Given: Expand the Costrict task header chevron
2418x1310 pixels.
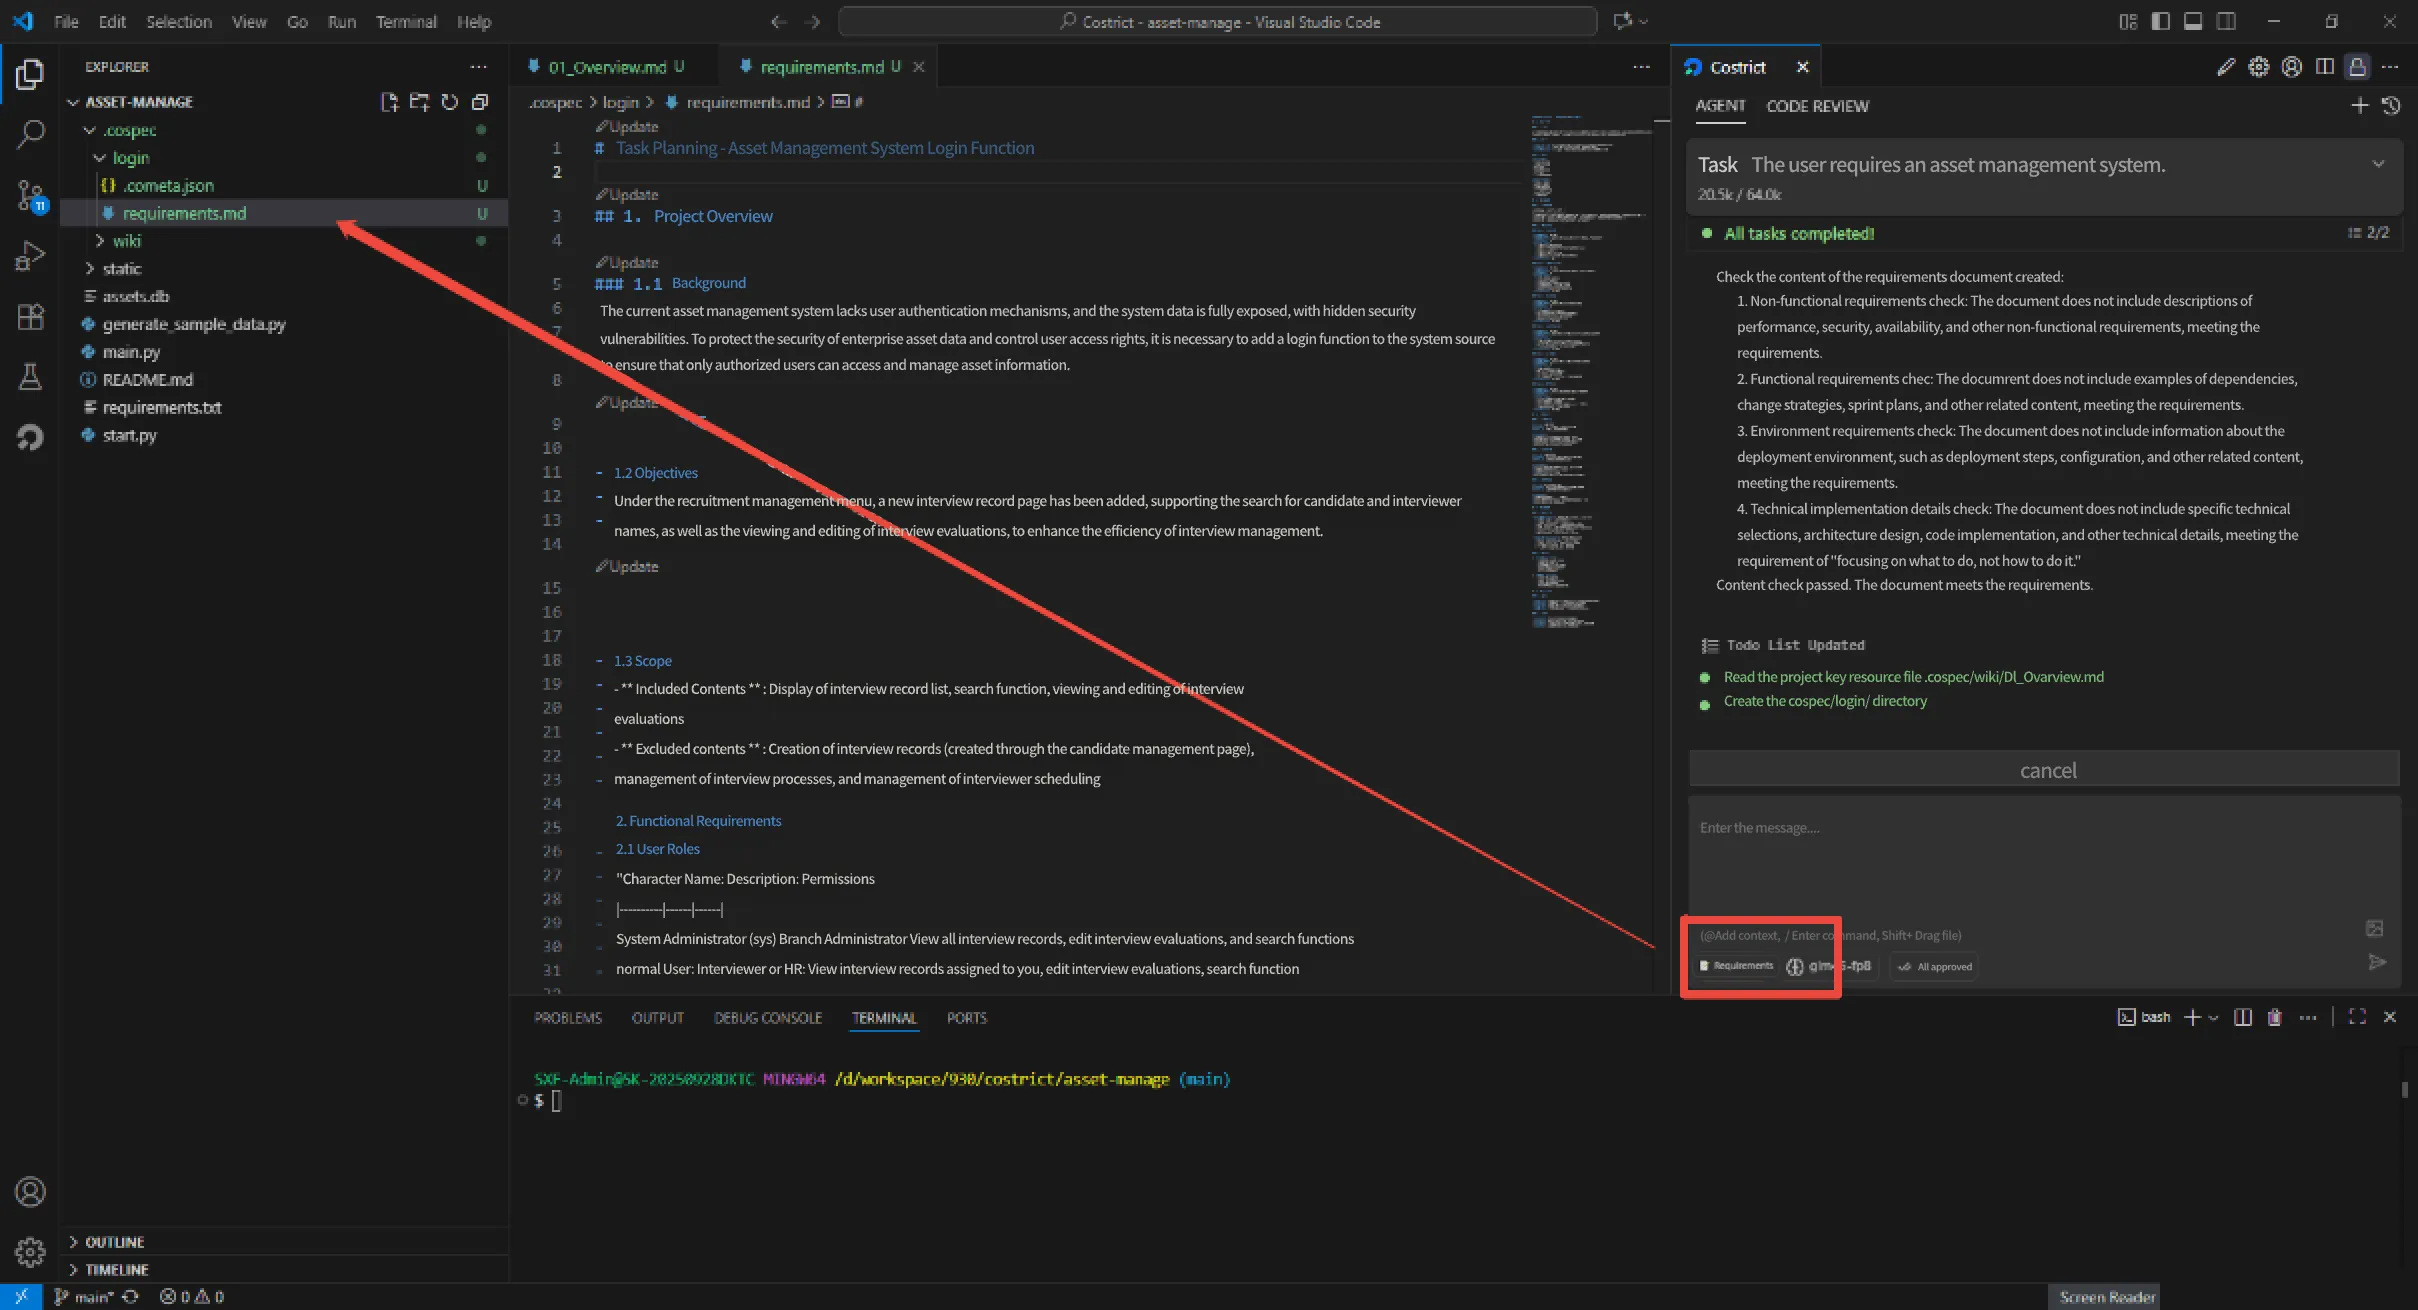Looking at the screenshot, I should click(2378, 164).
